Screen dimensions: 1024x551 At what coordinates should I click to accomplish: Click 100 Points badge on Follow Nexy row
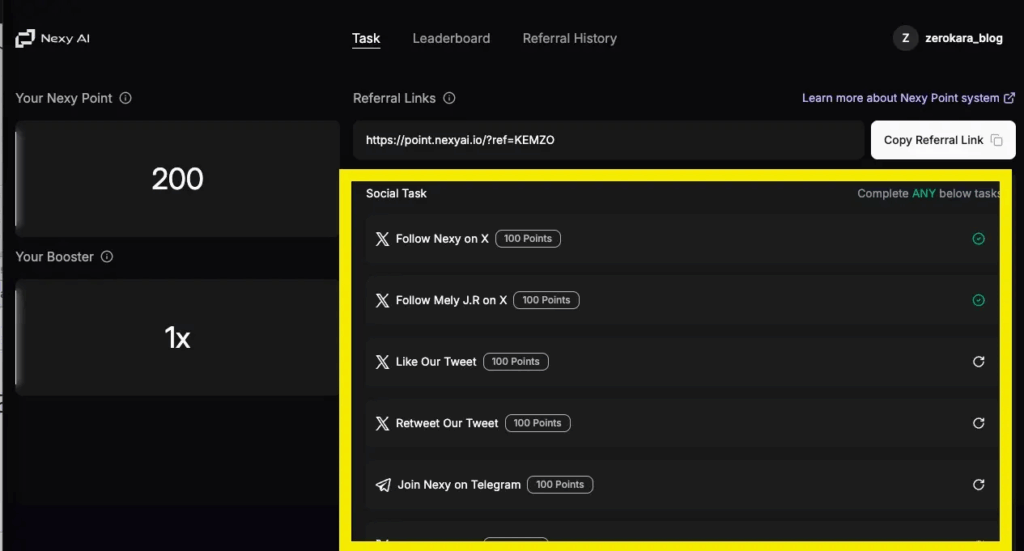tap(528, 239)
